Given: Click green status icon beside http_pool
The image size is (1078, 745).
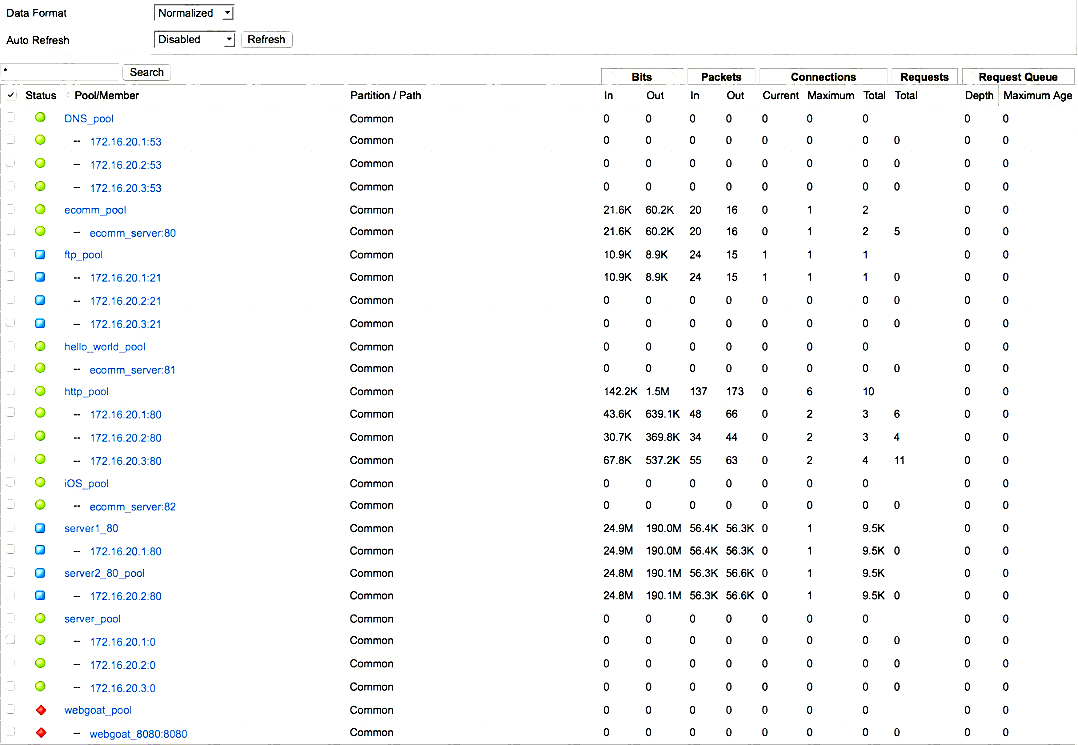Looking at the screenshot, I should 40,391.
